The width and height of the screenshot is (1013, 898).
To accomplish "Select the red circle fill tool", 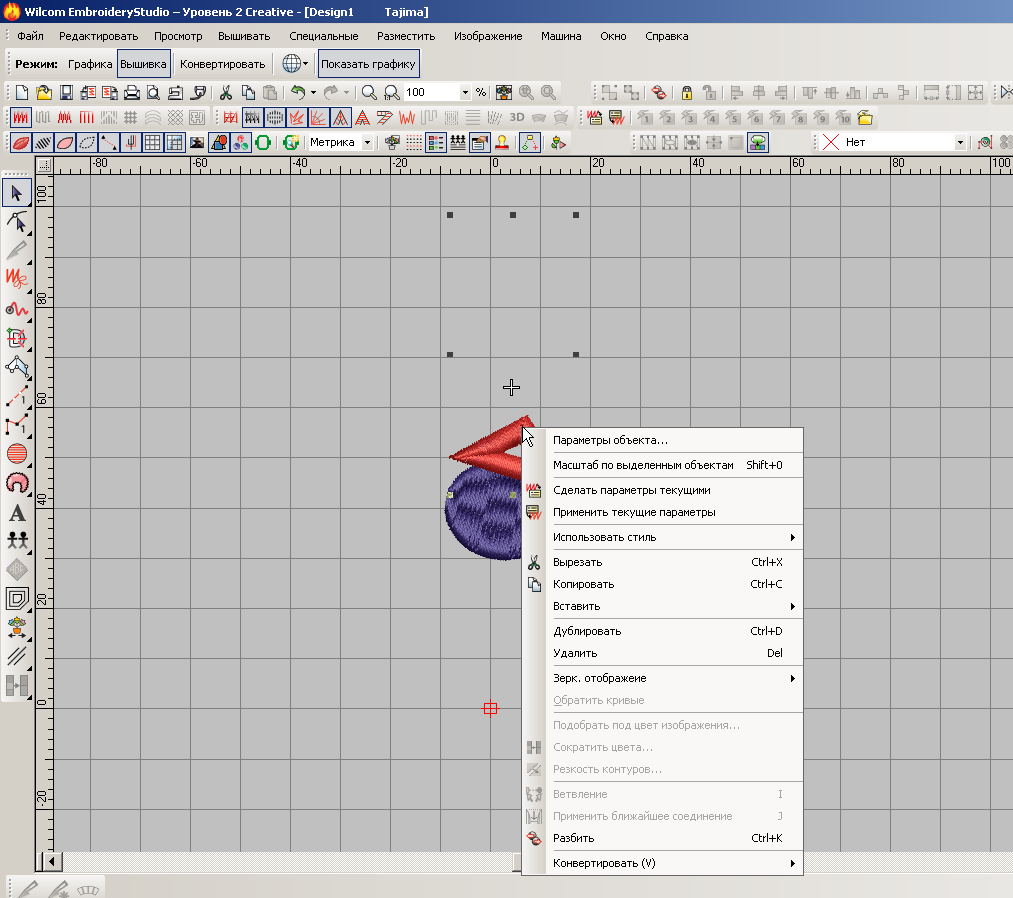I will pyautogui.click(x=17, y=454).
